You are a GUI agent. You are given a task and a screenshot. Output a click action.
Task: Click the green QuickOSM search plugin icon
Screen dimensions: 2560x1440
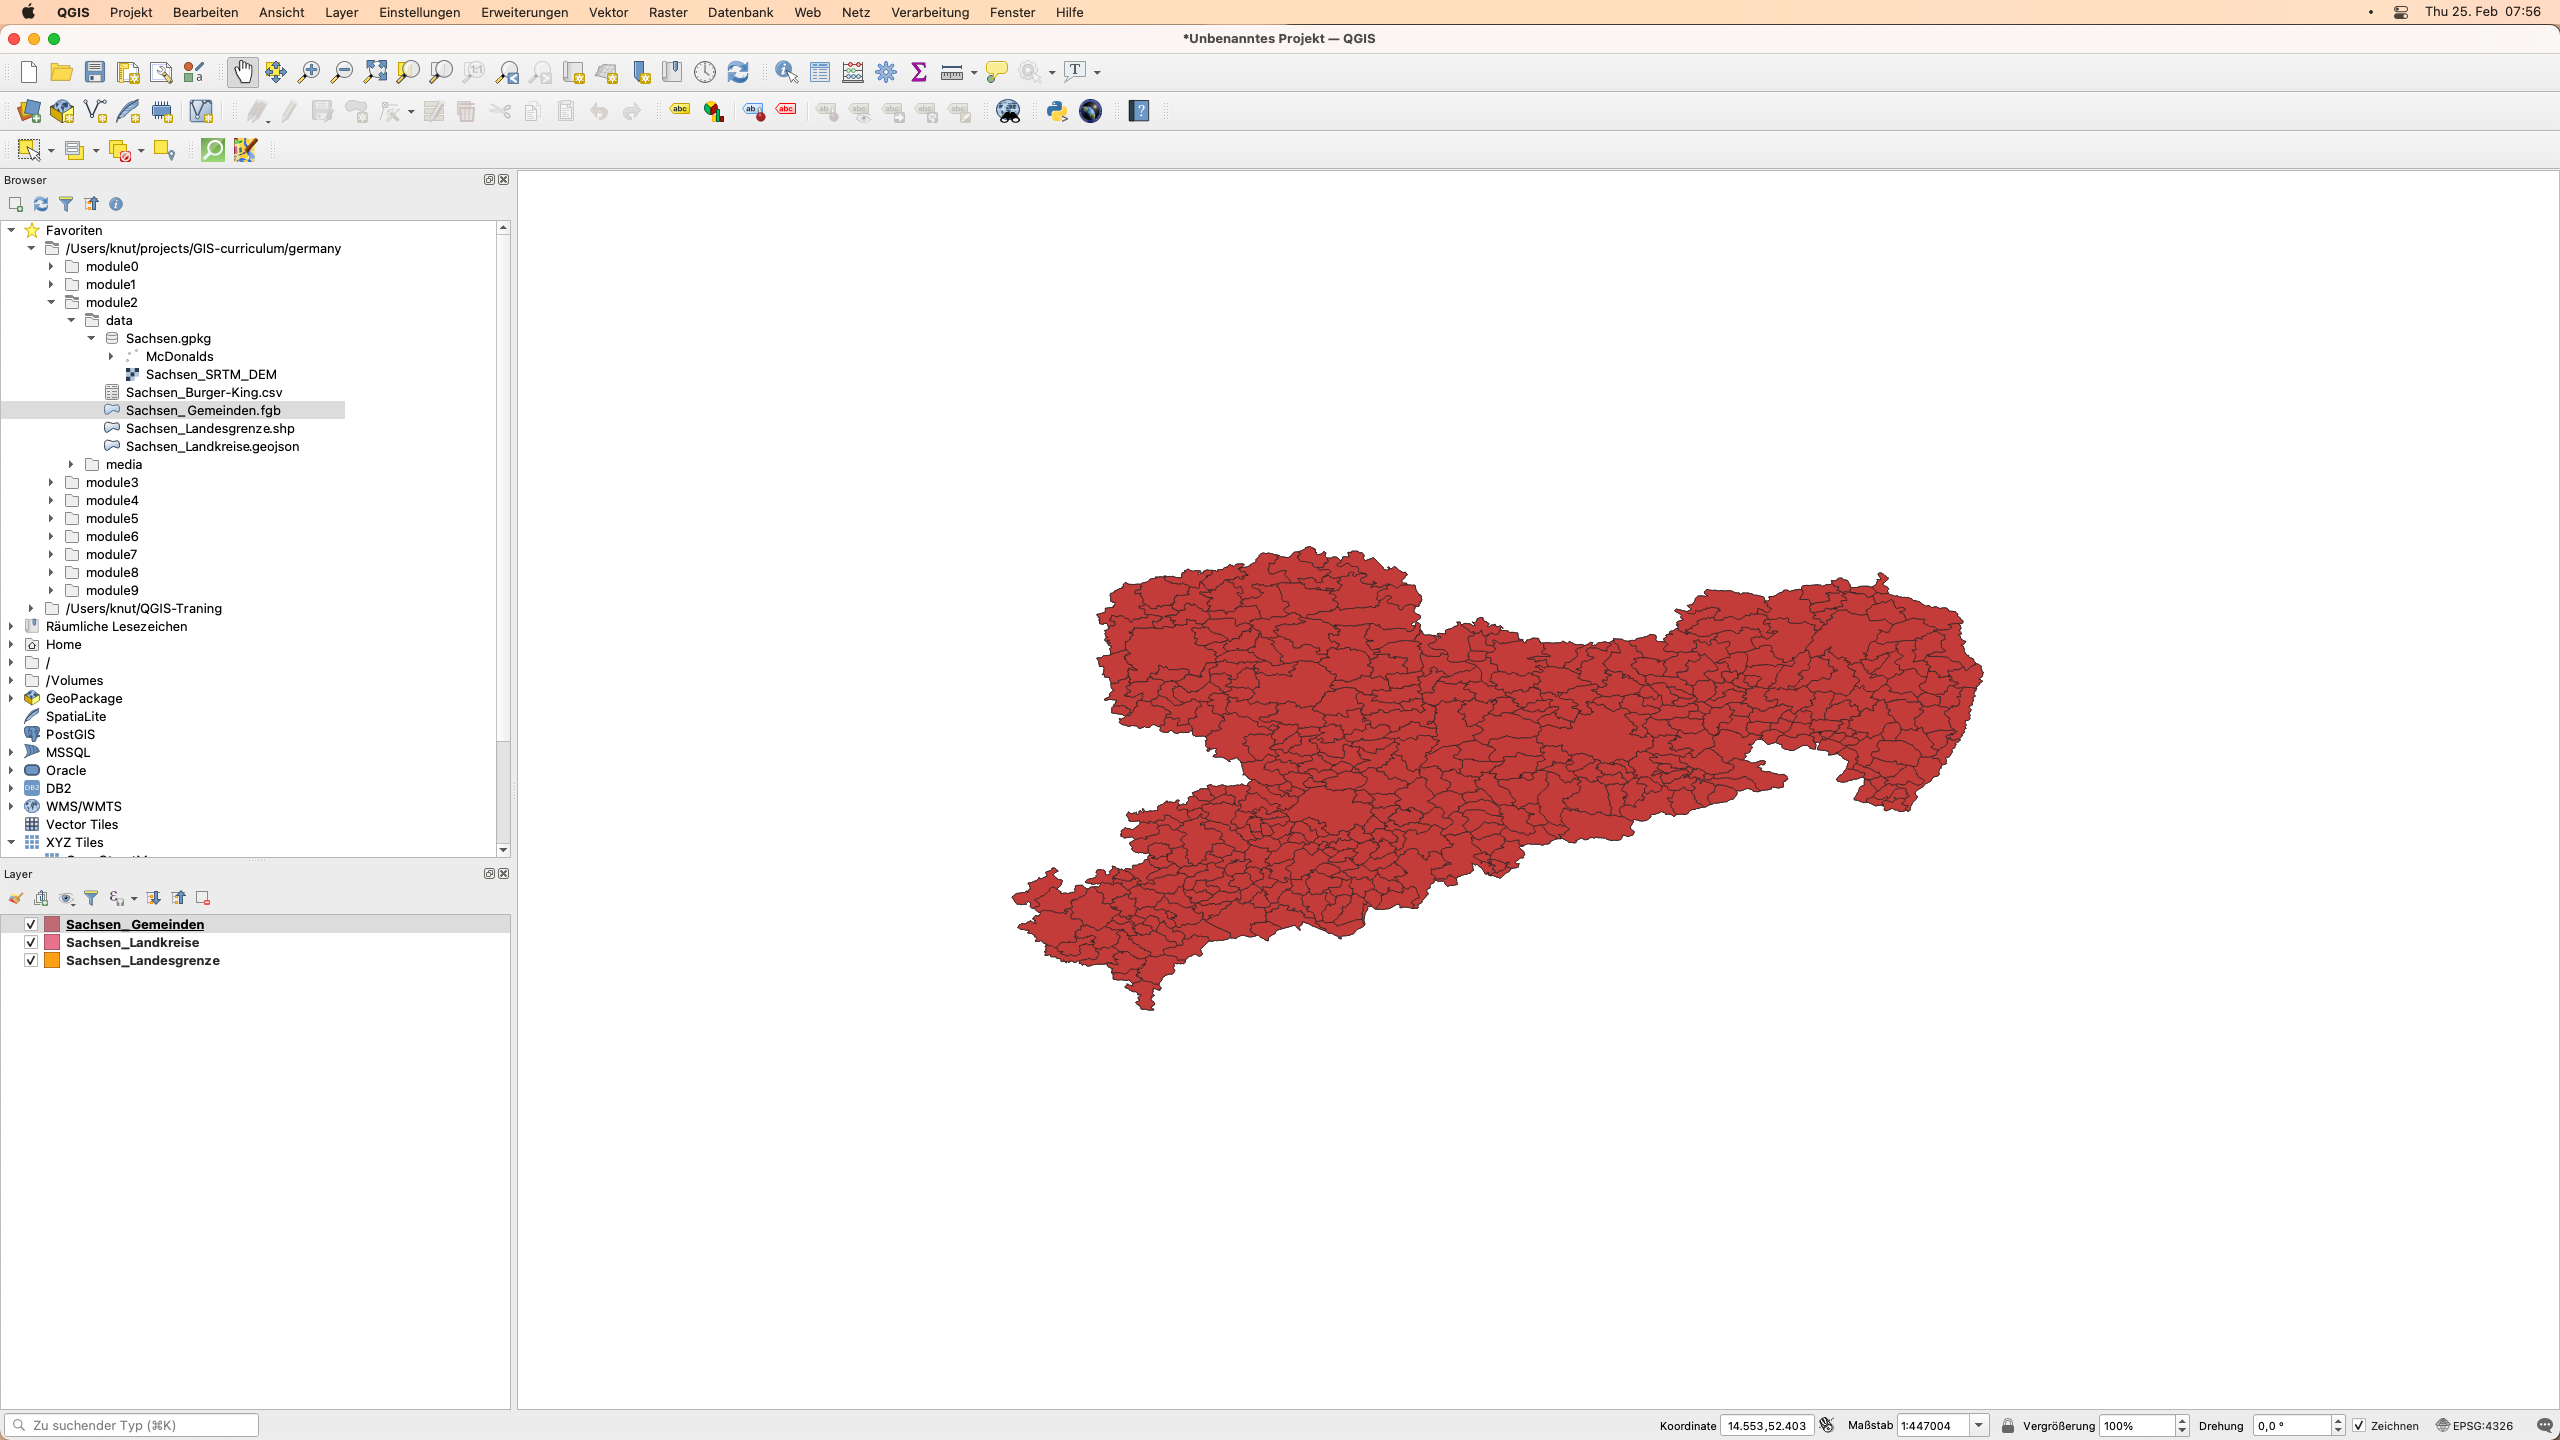pos(213,150)
